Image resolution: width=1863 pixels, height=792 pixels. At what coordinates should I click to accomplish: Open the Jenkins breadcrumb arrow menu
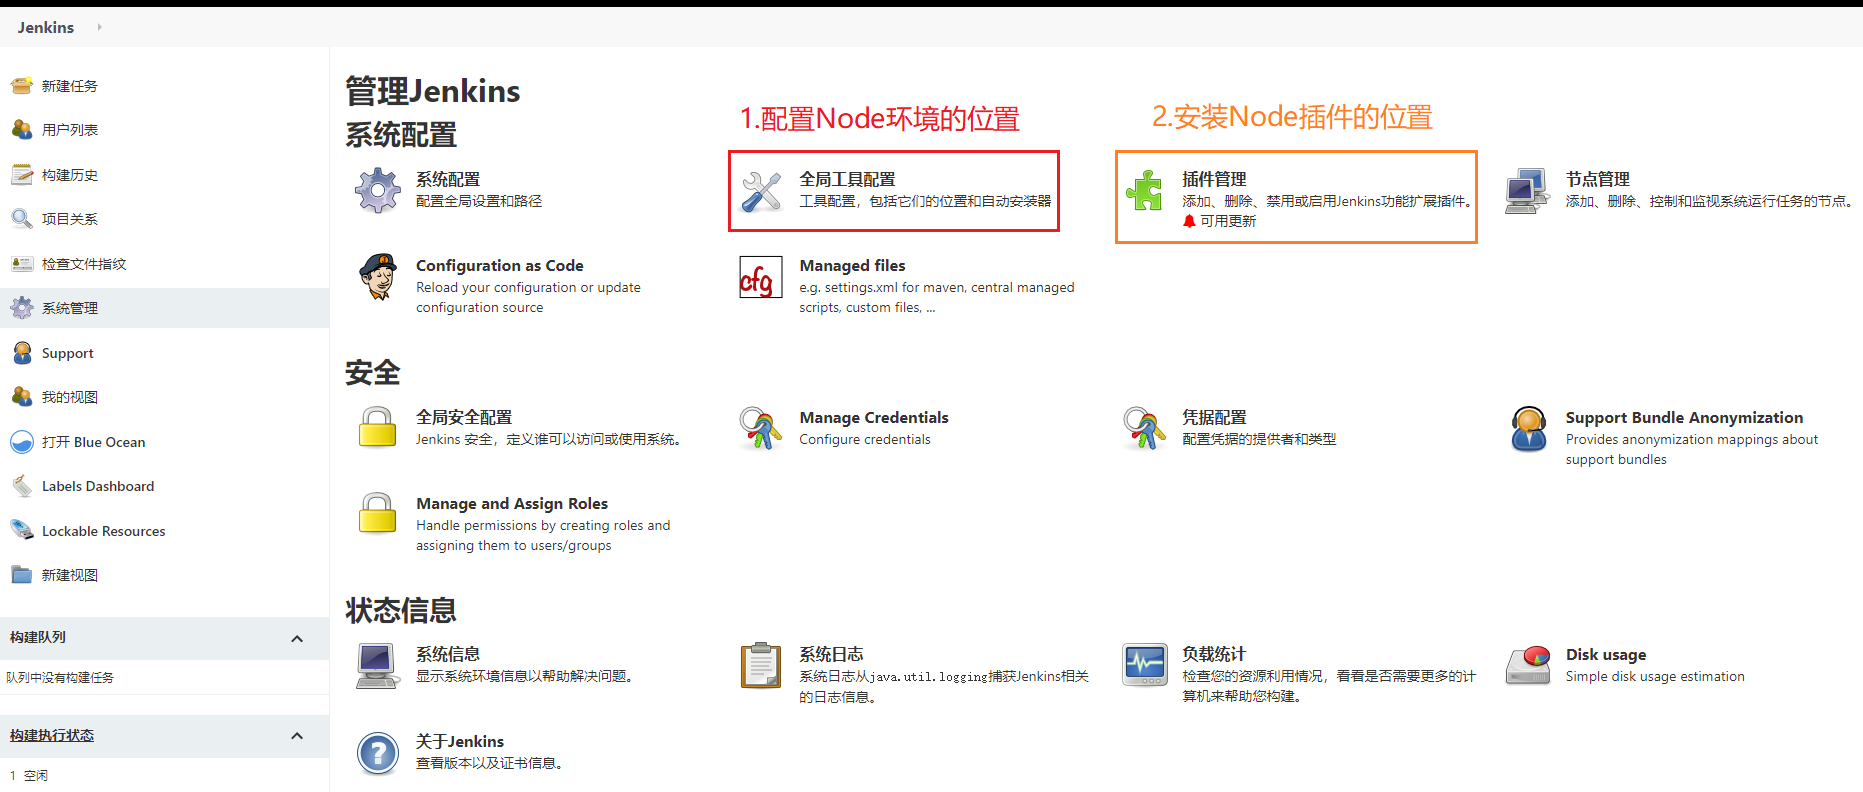point(99,27)
